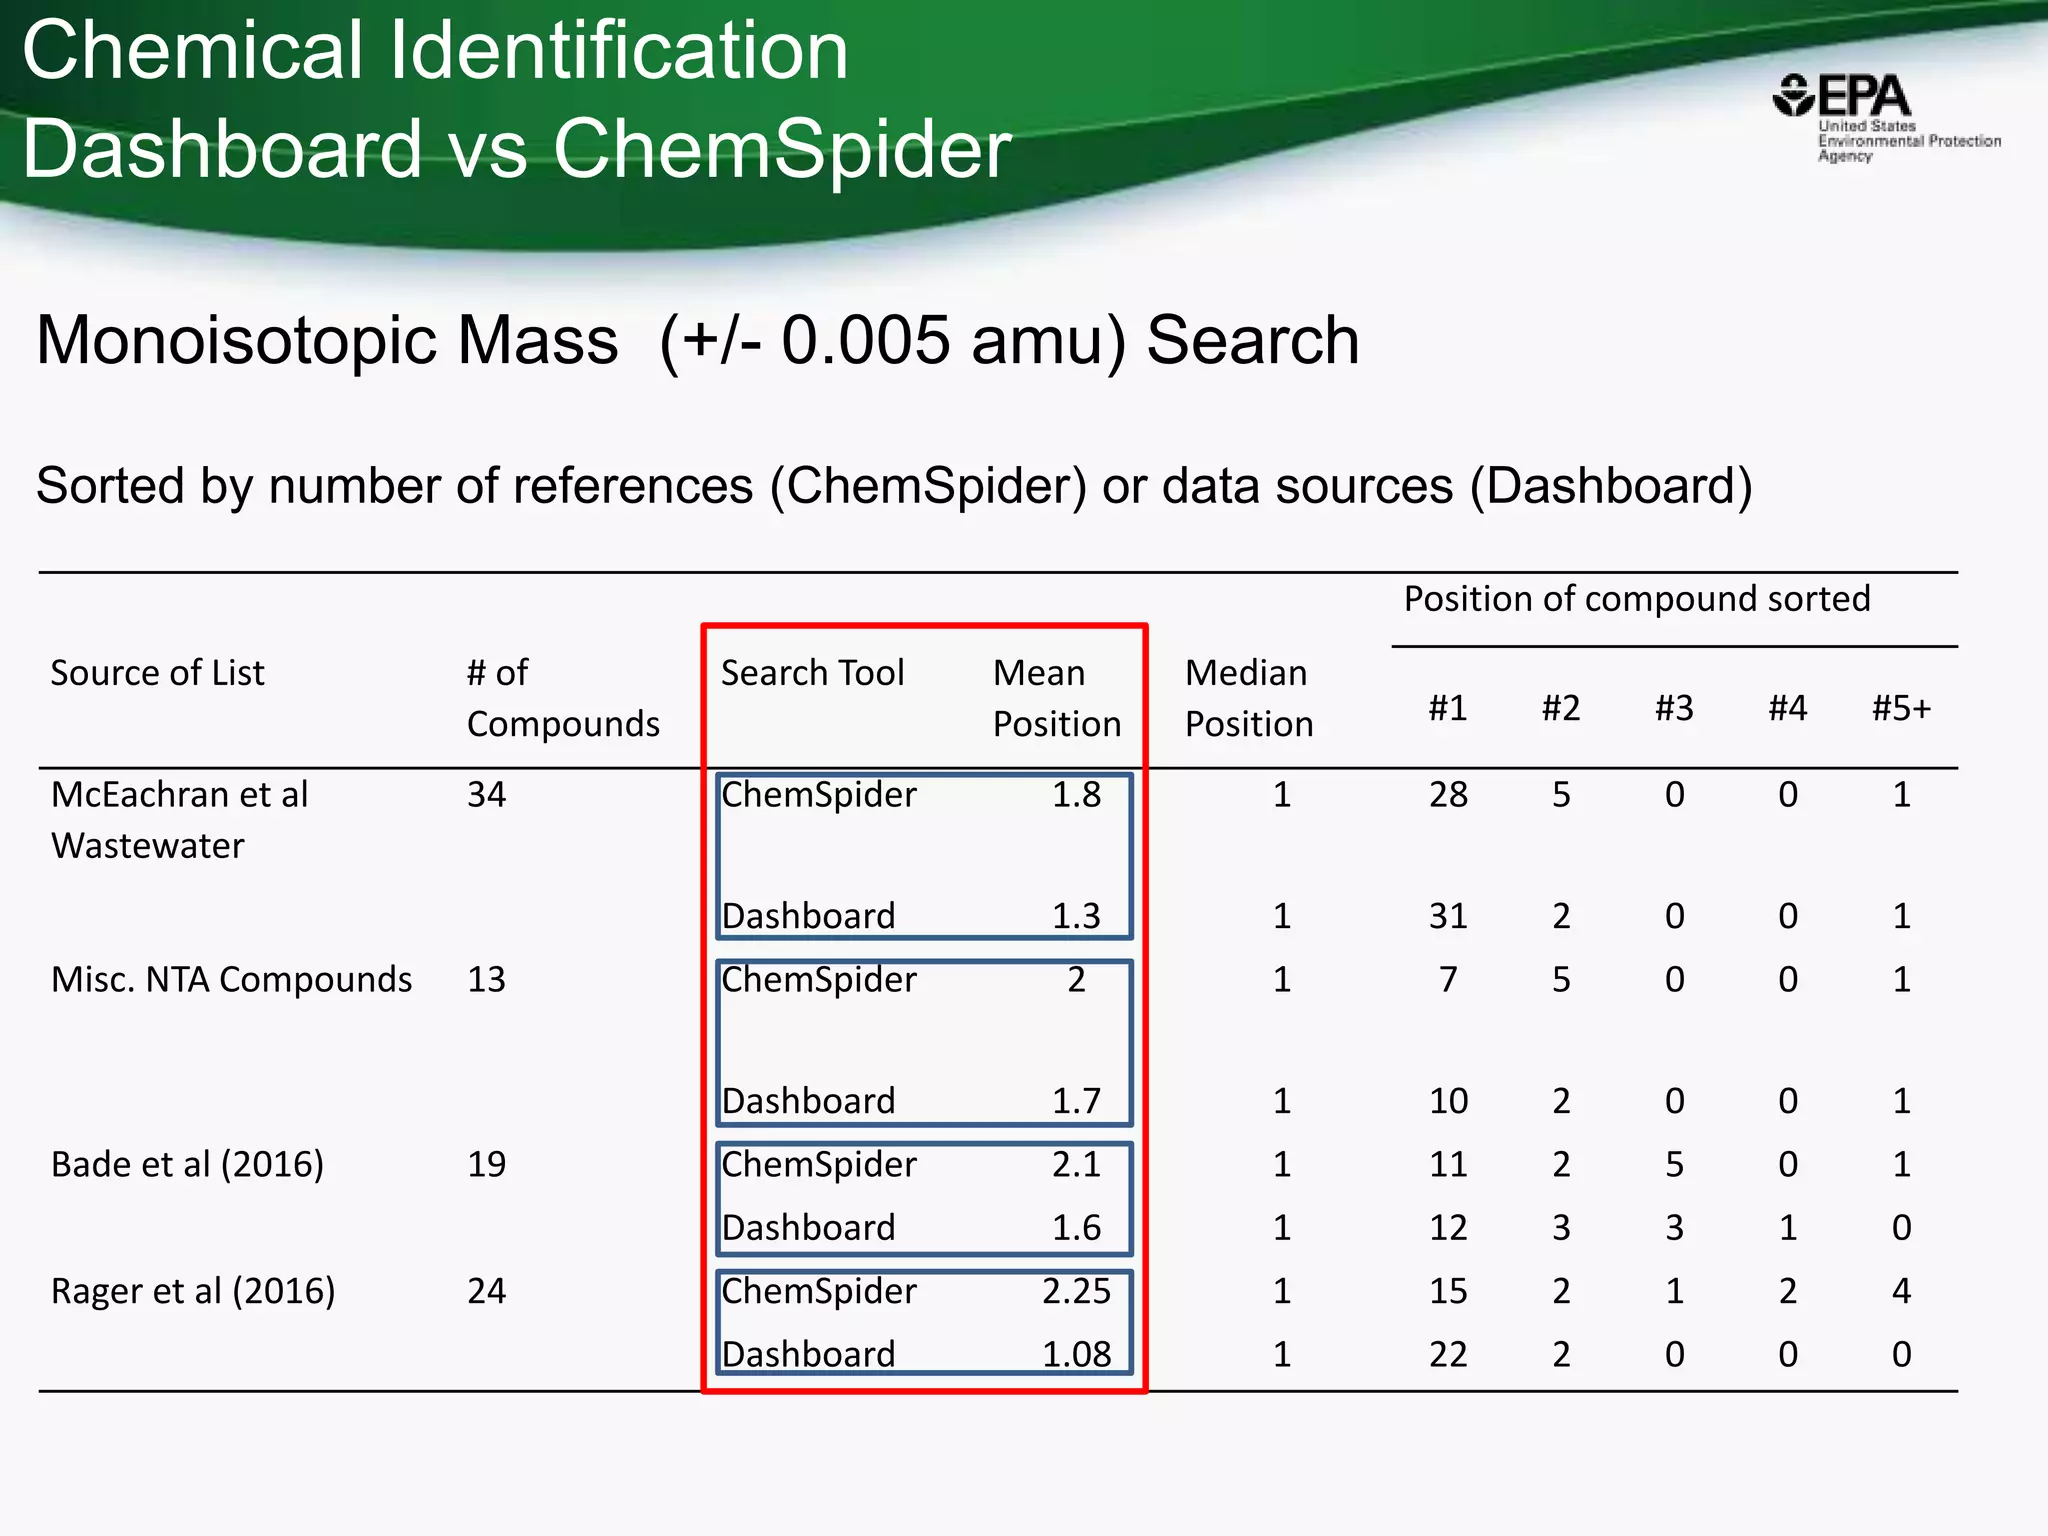Click mean position value '1.3'
The height and width of the screenshot is (1536, 2048).
[x=1076, y=916]
